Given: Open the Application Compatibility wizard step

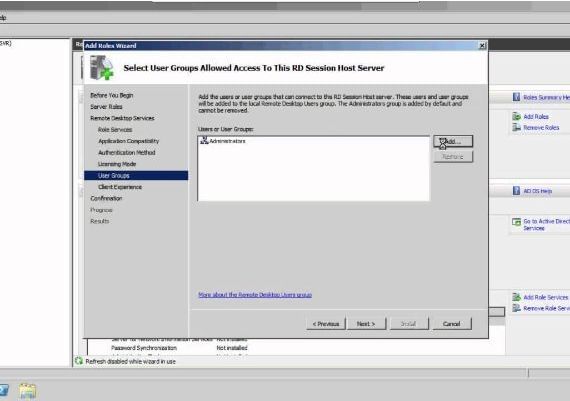Looking at the screenshot, I should click(129, 141).
